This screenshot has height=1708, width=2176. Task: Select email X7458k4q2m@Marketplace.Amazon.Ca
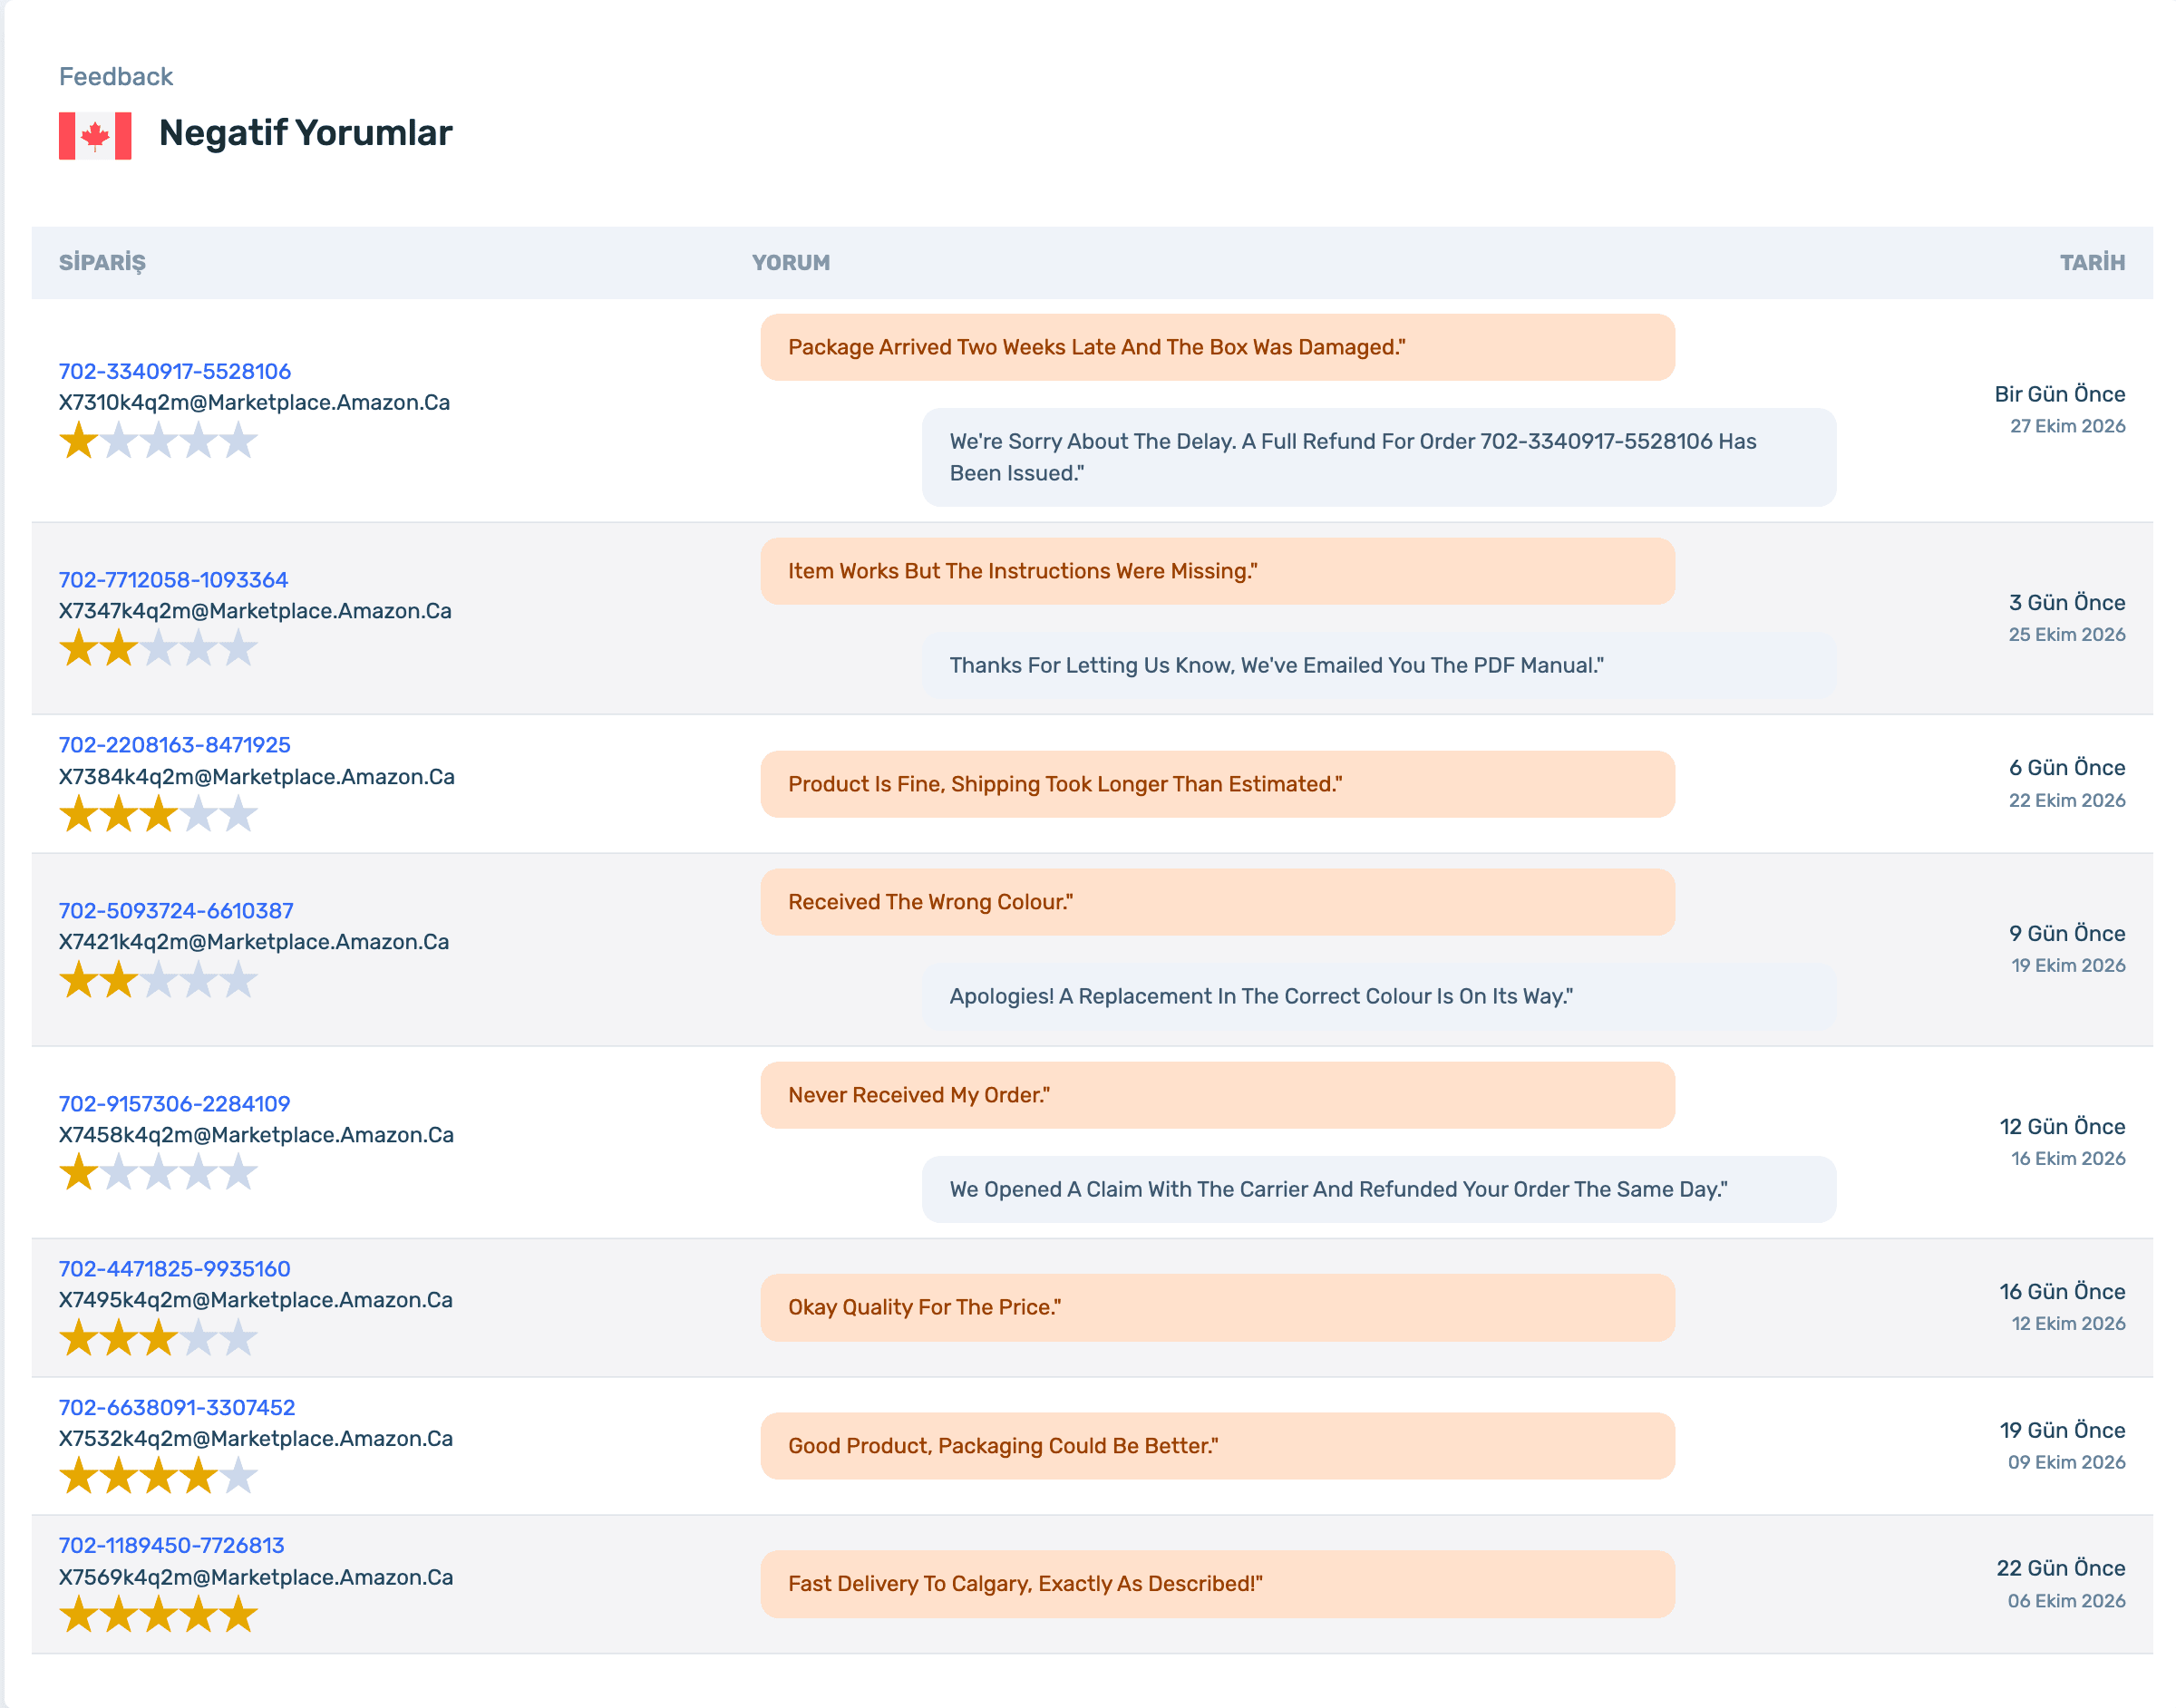[256, 1135]
